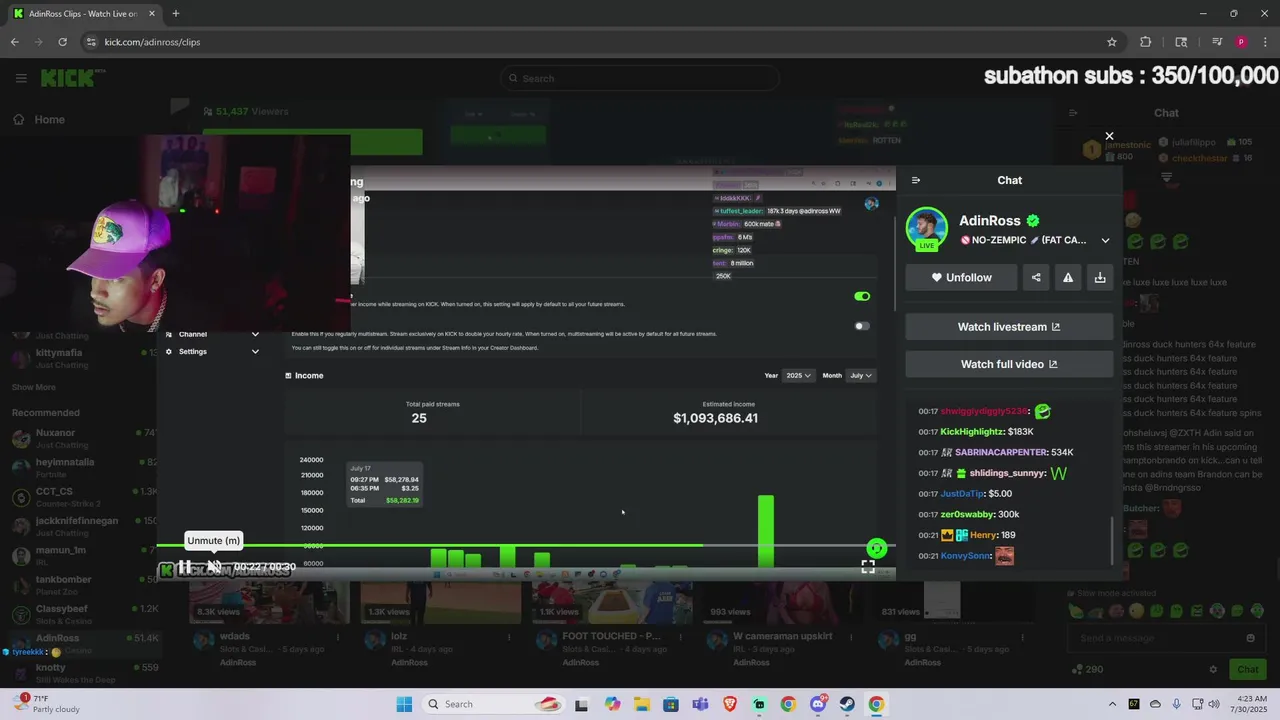
Task: Go back with the browser back arrow
Action: 14,42
